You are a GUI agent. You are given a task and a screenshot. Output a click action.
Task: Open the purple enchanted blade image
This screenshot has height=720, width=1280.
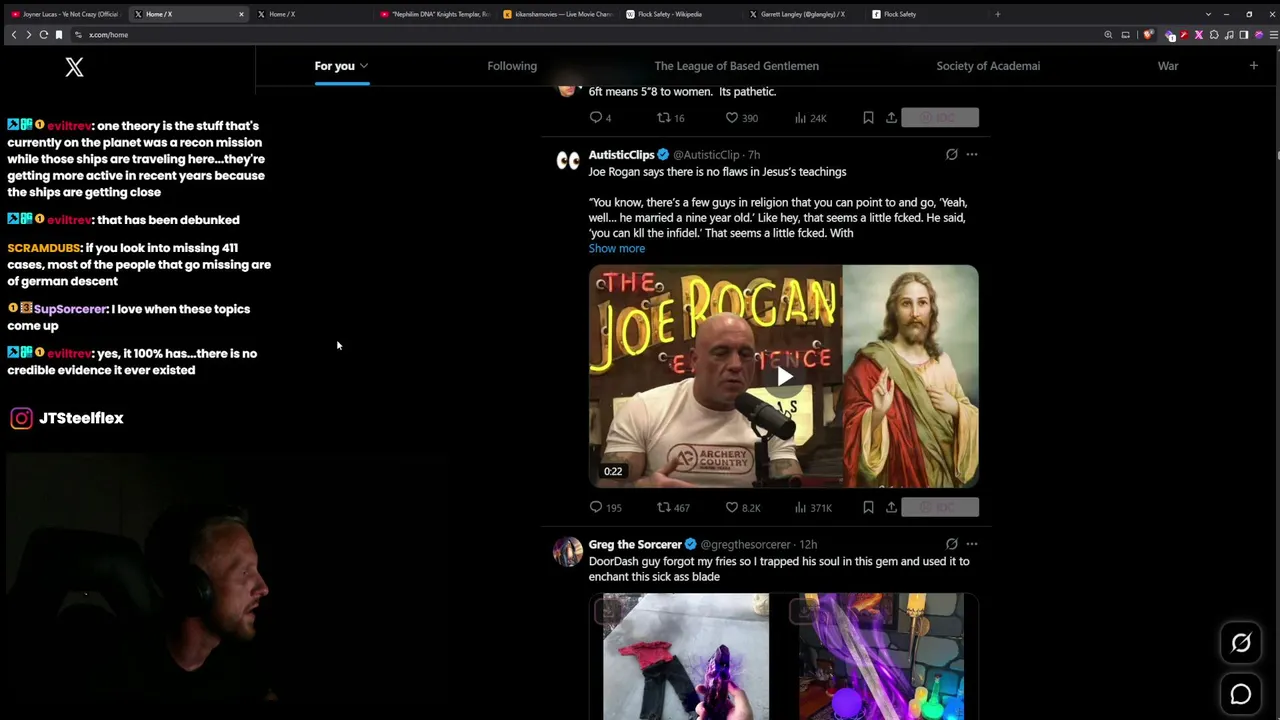882,656
